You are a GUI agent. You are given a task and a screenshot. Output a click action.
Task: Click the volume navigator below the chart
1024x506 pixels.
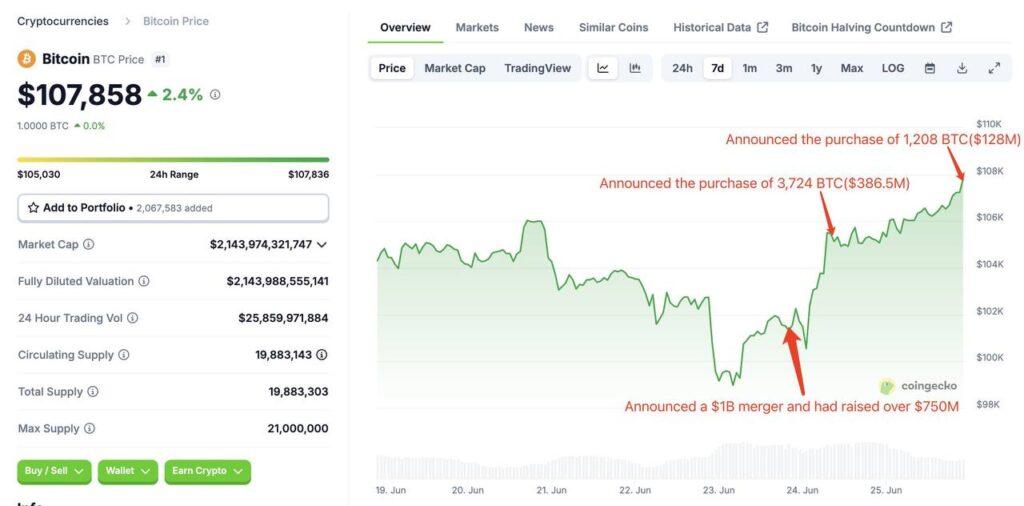(670, 467)
